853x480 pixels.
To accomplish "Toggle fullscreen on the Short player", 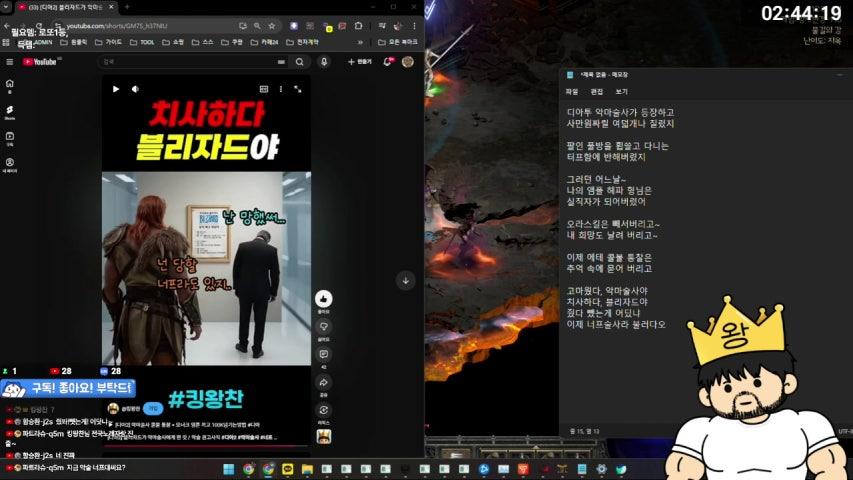I will point(297,89).
